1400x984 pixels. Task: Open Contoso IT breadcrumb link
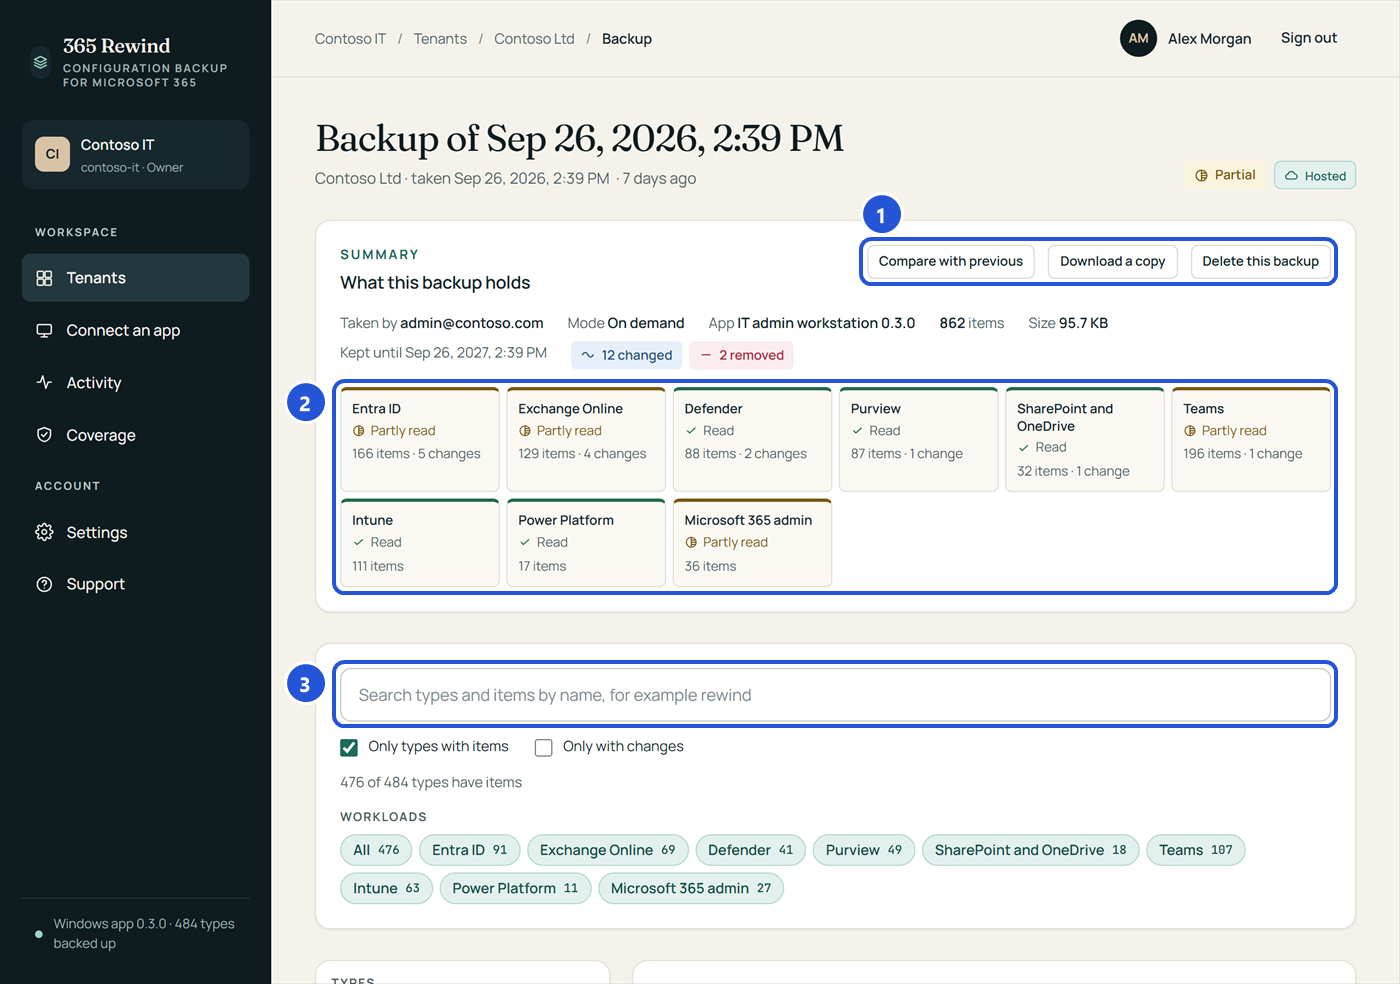[x=350, y=39]
